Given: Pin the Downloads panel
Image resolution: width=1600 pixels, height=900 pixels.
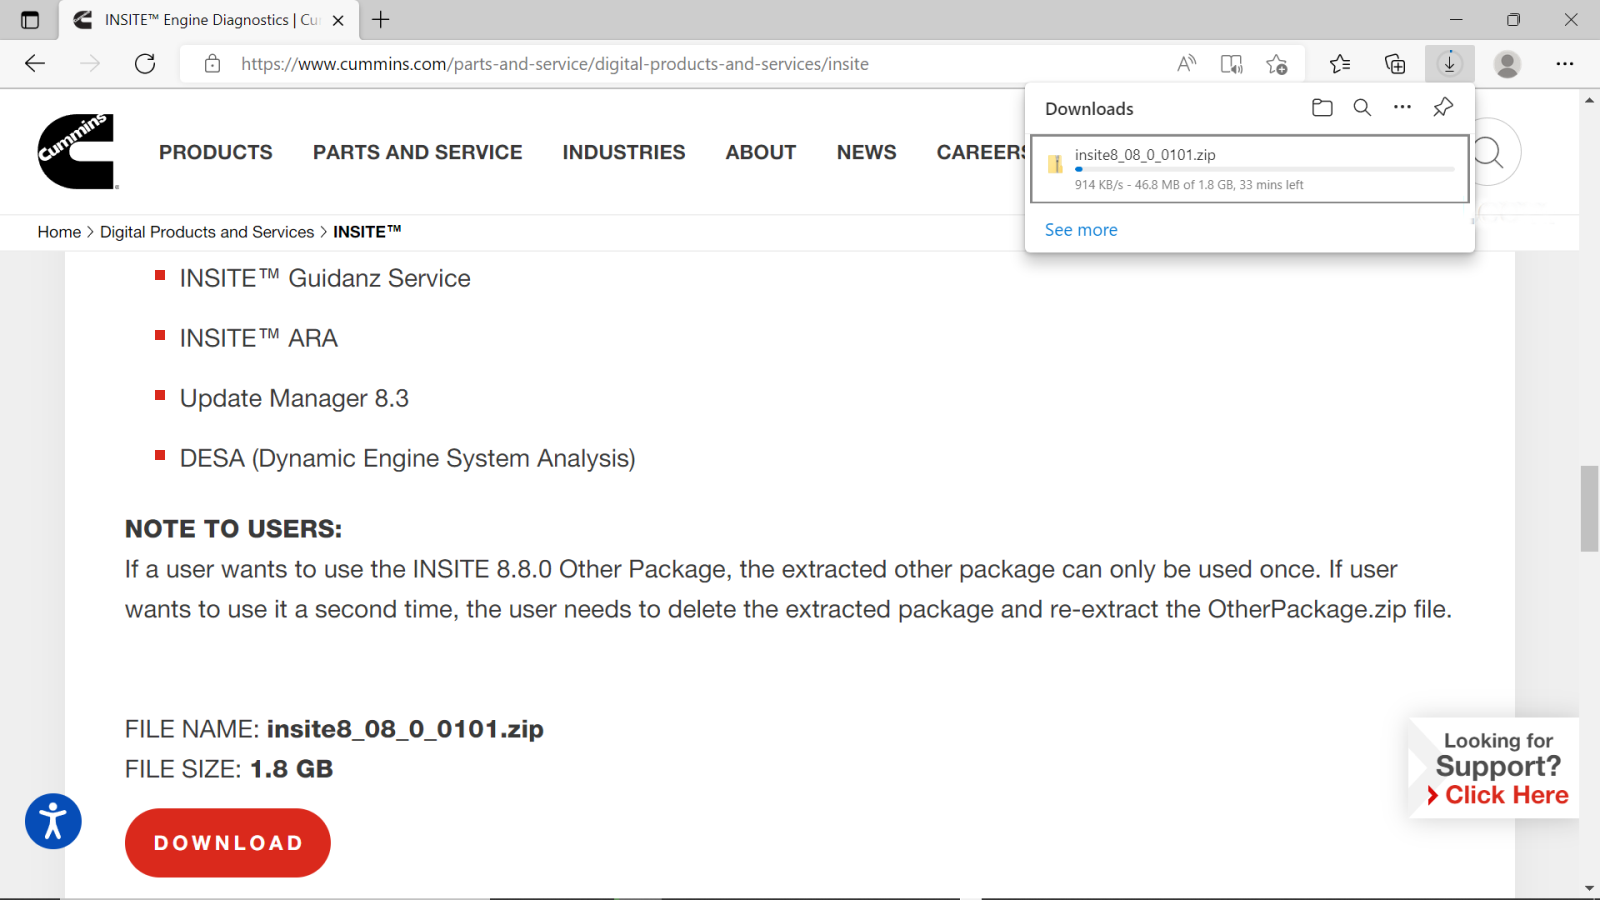Looking at the screenshot, I should pos(1443,107).
